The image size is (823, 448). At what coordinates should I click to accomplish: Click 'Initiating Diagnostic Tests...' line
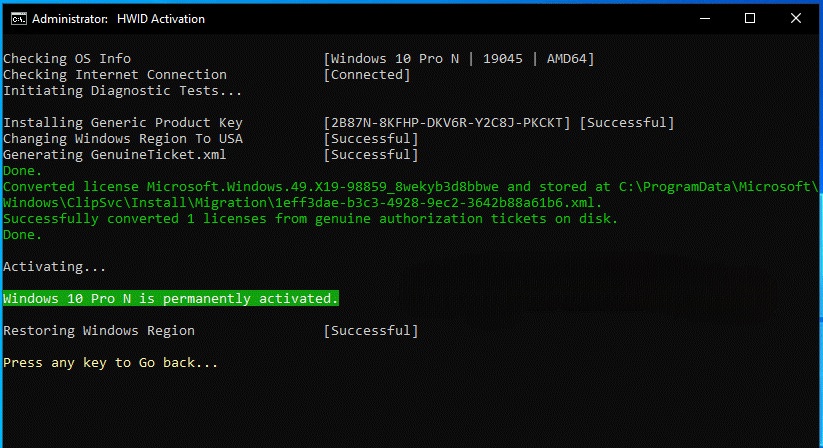tap(122, 91)
